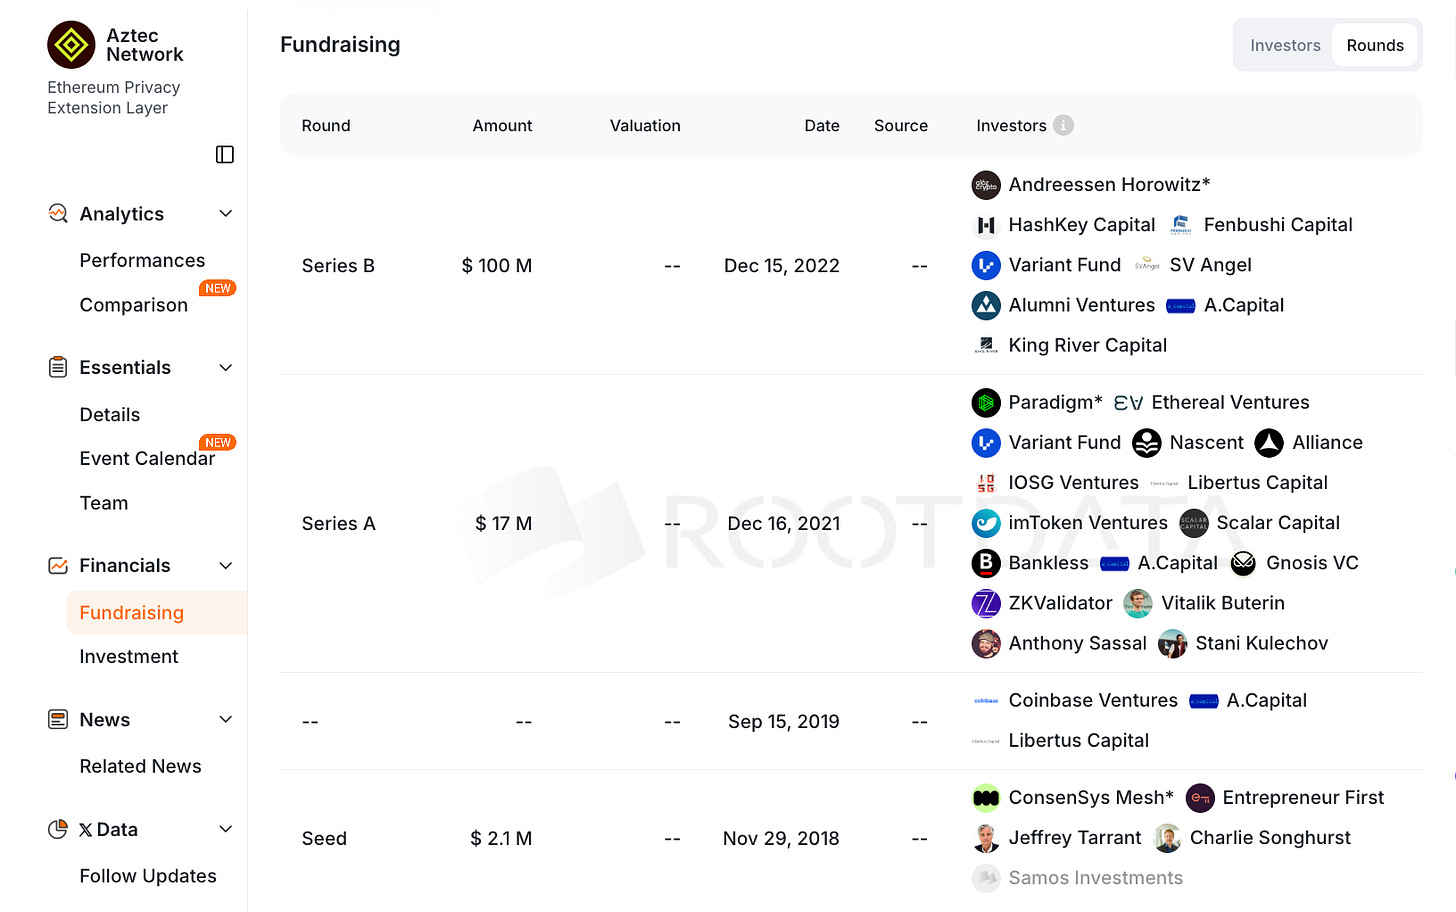Click Variant Fund logo in Series B row

click(986, 265)
